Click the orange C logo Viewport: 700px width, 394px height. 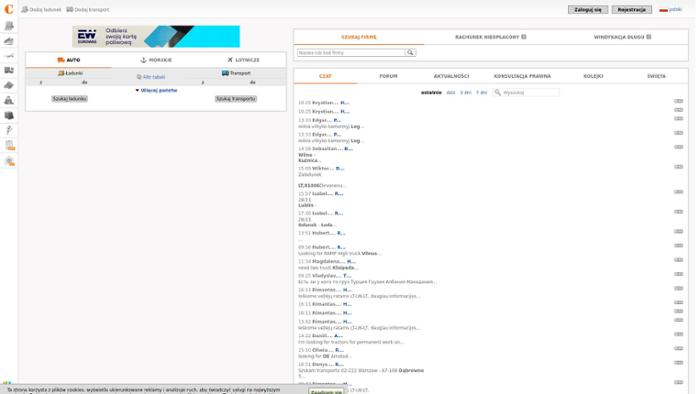click(x=8, y=9)
